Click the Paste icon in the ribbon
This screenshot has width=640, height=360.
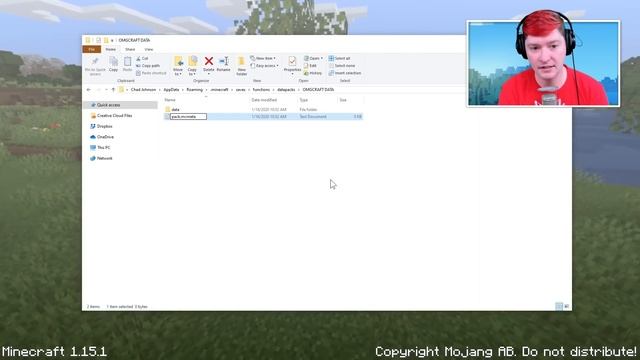[127, 62]
